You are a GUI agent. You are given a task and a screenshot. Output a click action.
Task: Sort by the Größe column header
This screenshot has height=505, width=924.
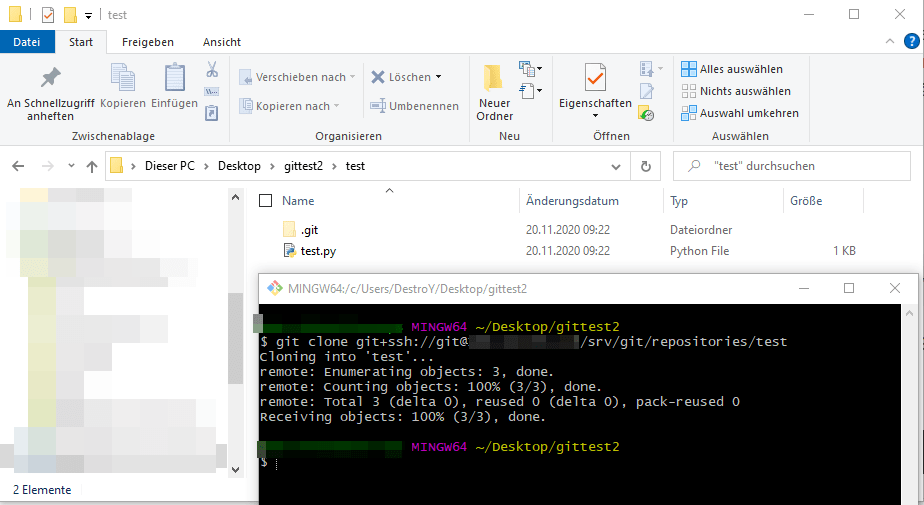point(806,201)
